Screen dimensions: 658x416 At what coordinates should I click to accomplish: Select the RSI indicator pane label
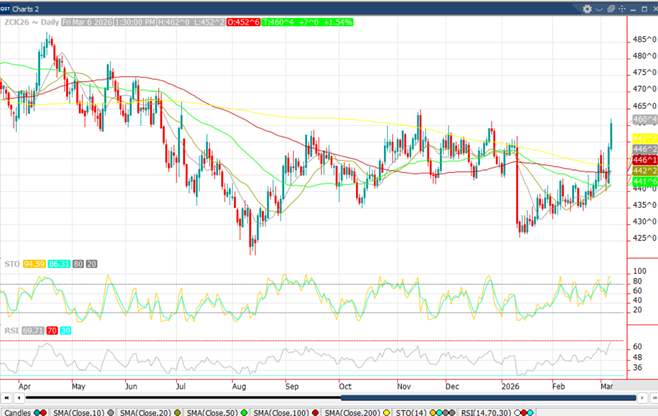(11, 329)
